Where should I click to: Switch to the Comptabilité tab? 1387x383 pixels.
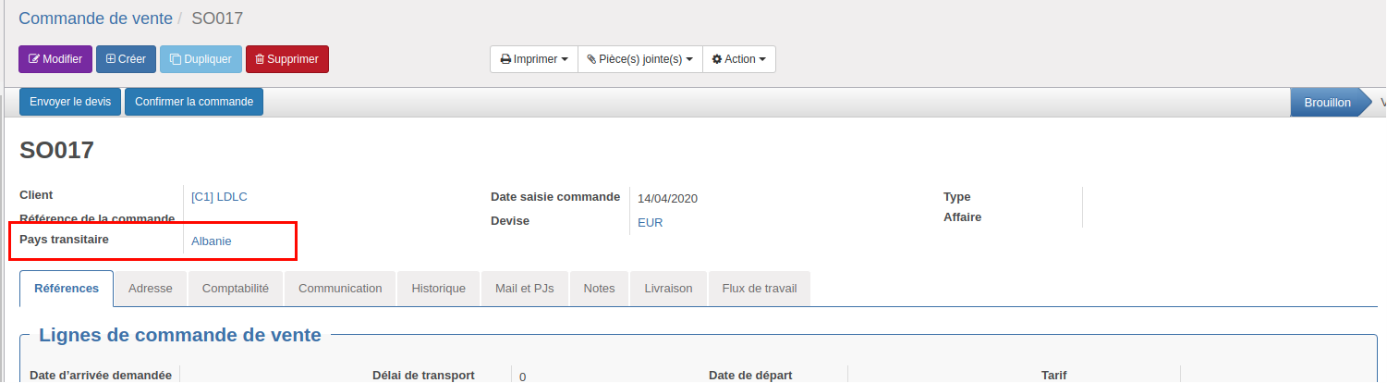[x=235, y=288]
